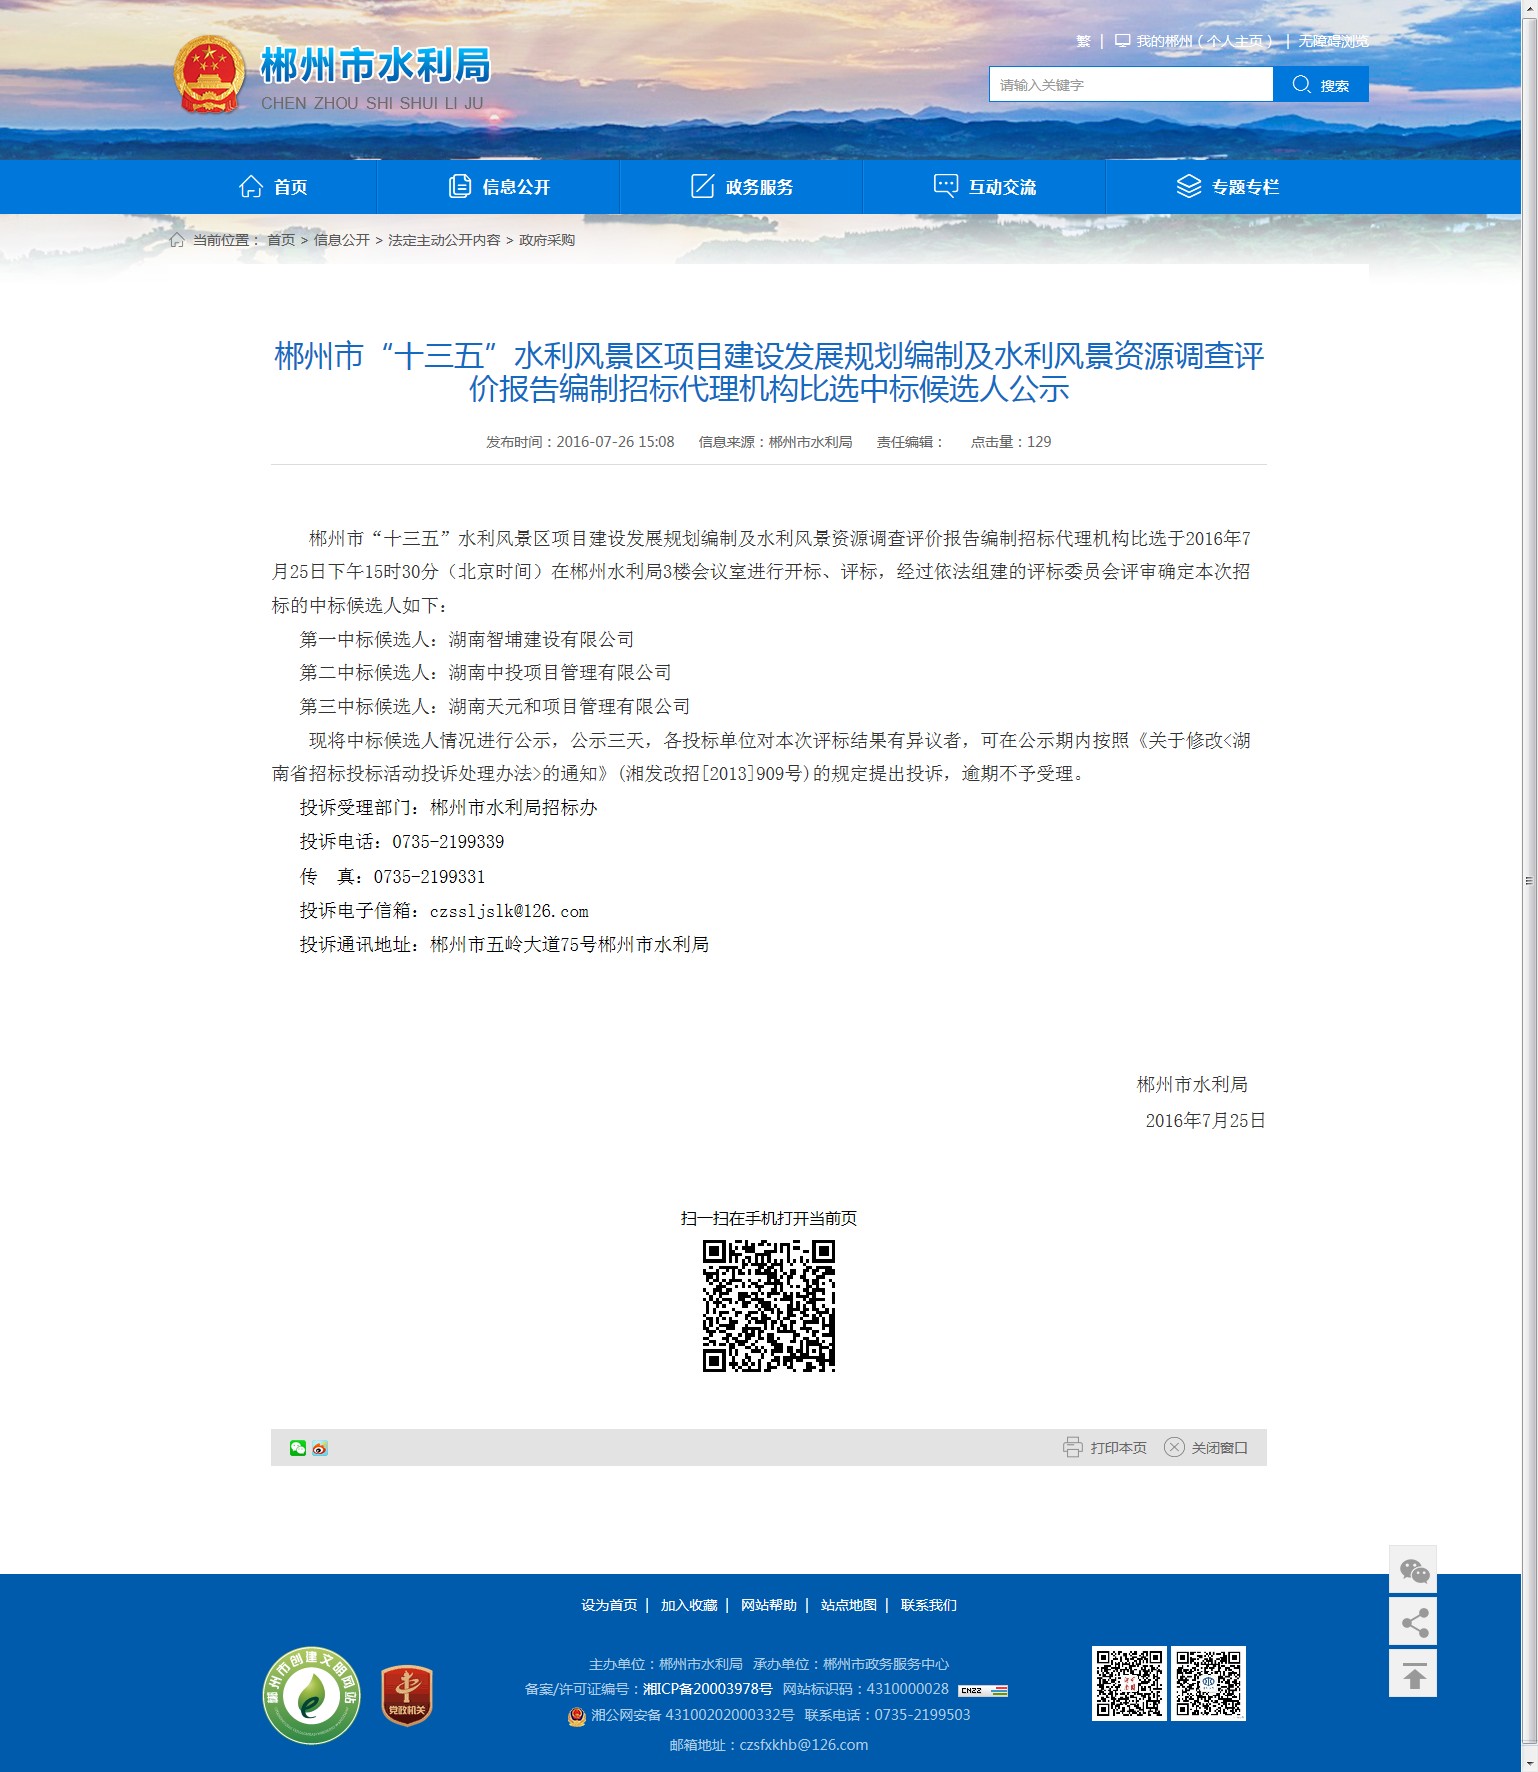Click the green 创建文明城市 badge in footer
The image size is (1538, 1772).
point(312,1695)
